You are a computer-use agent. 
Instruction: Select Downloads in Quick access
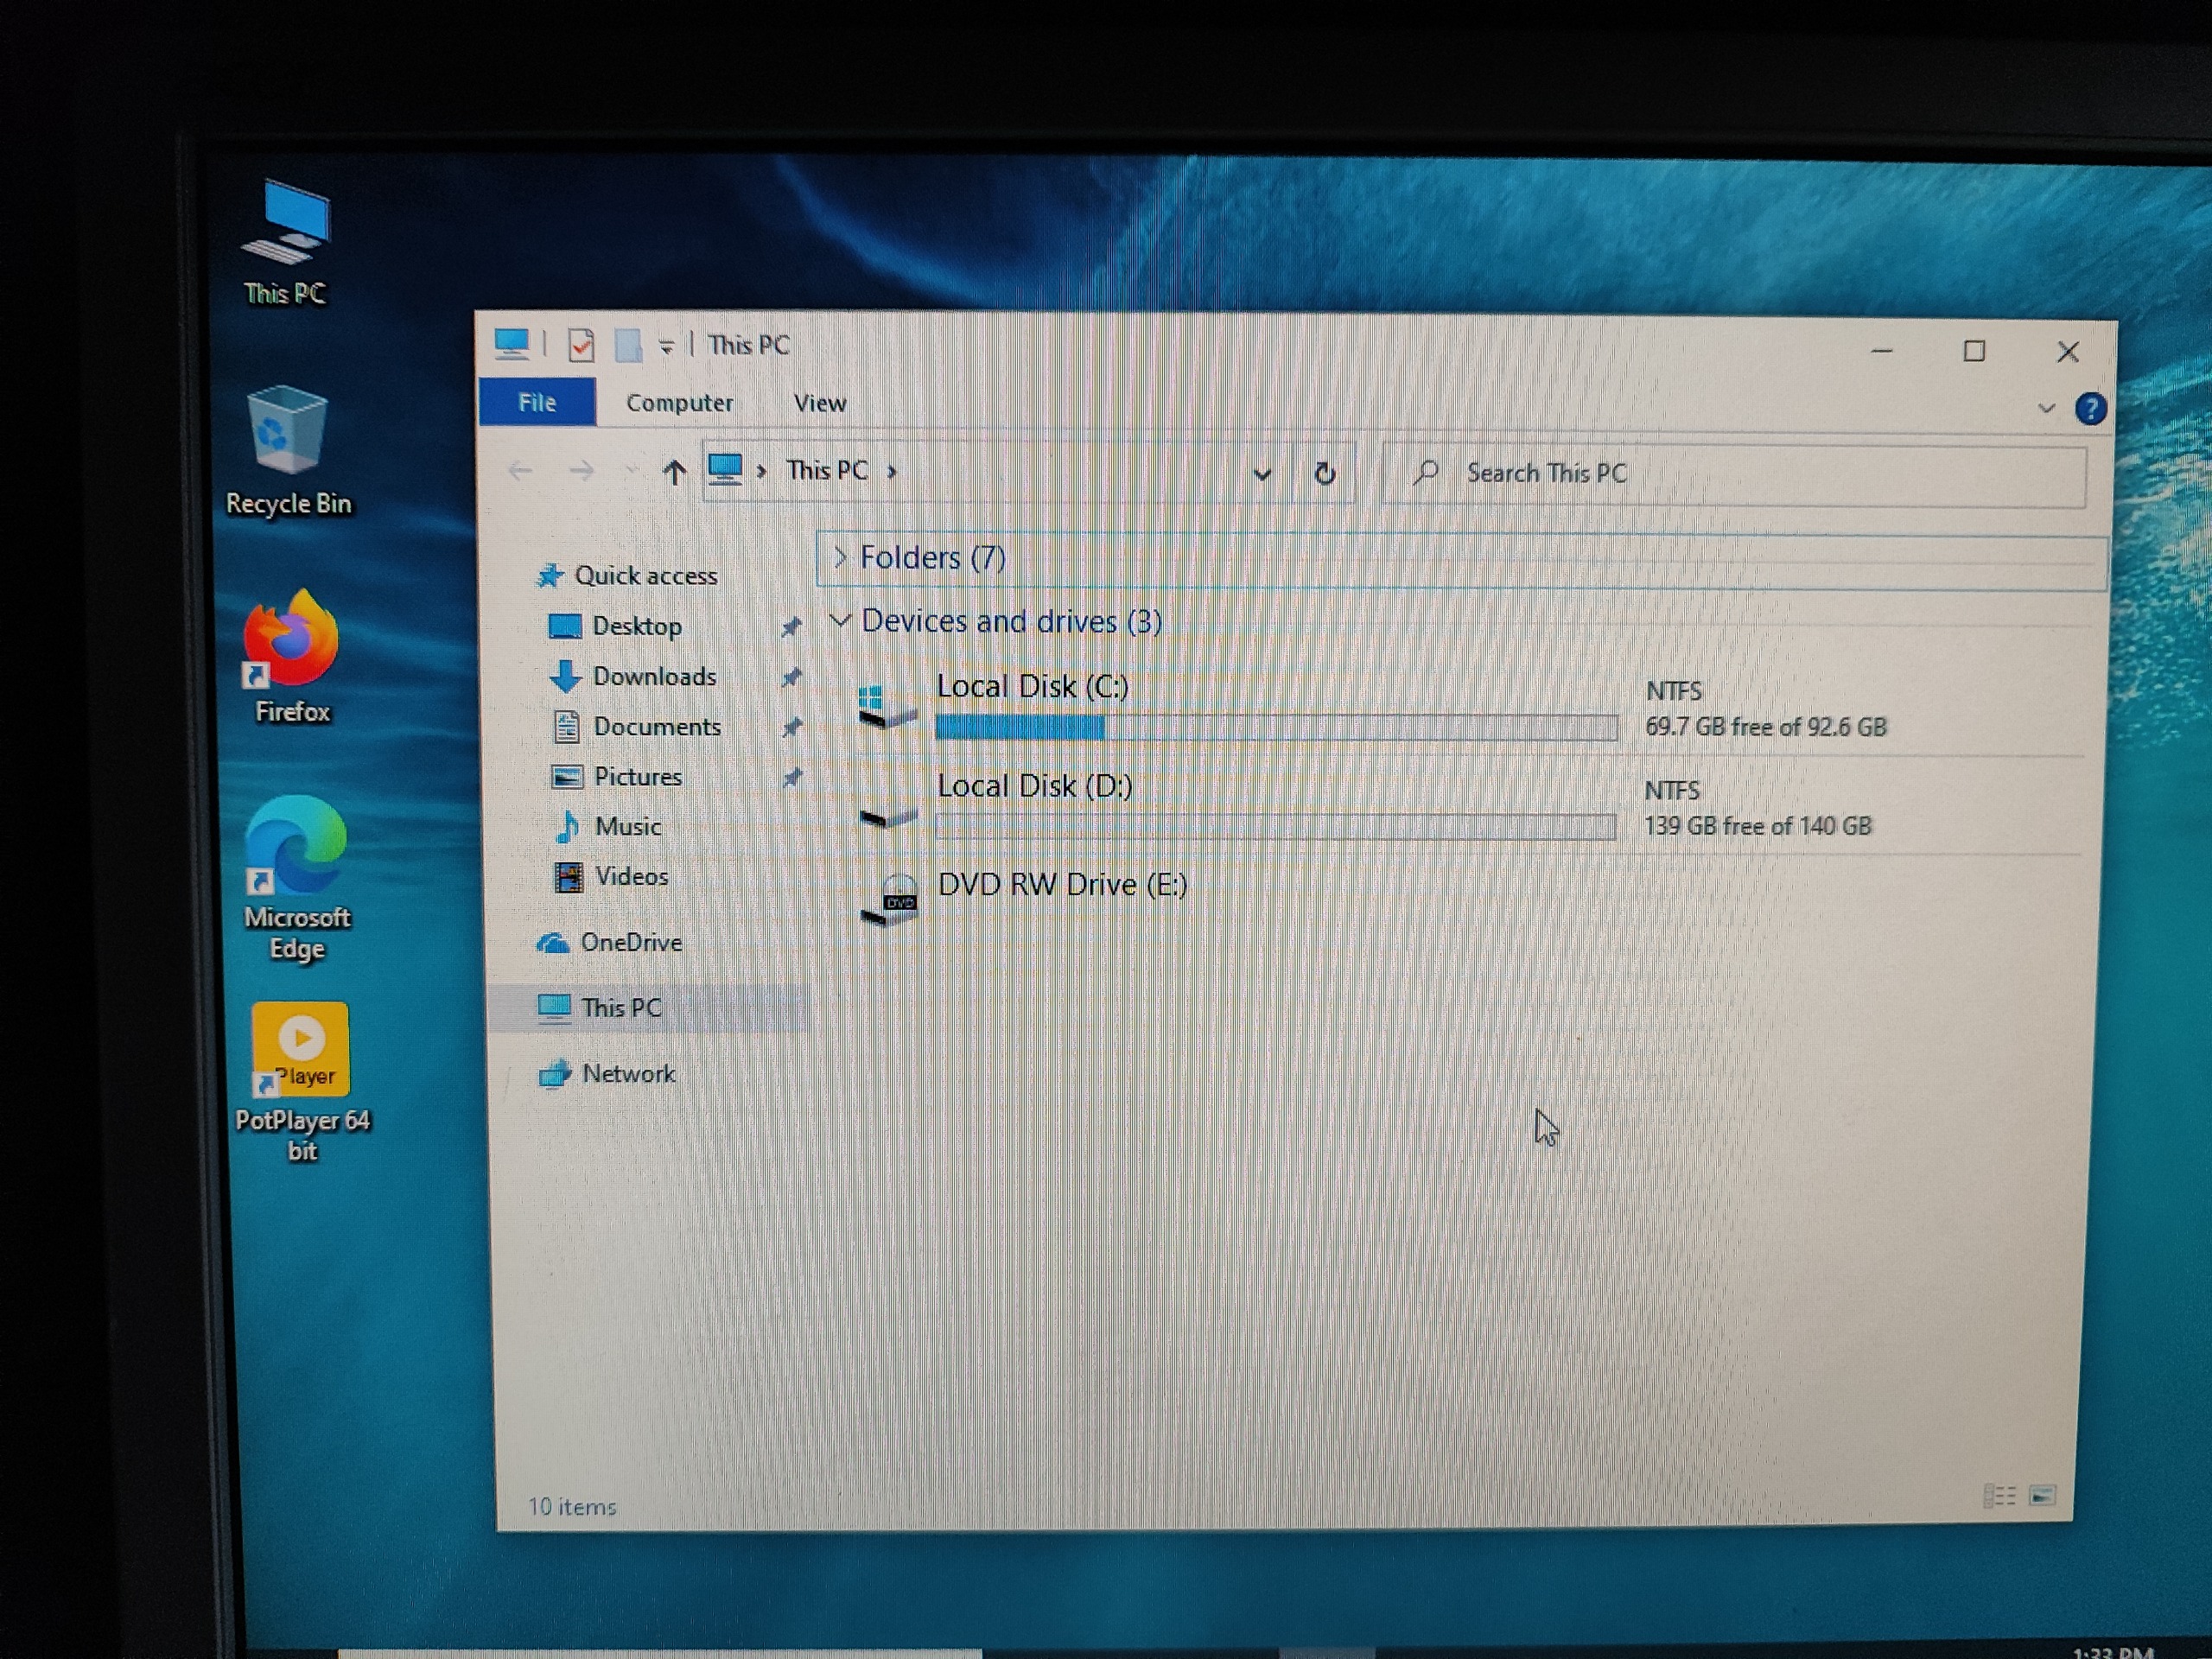(x=654, y=677)
